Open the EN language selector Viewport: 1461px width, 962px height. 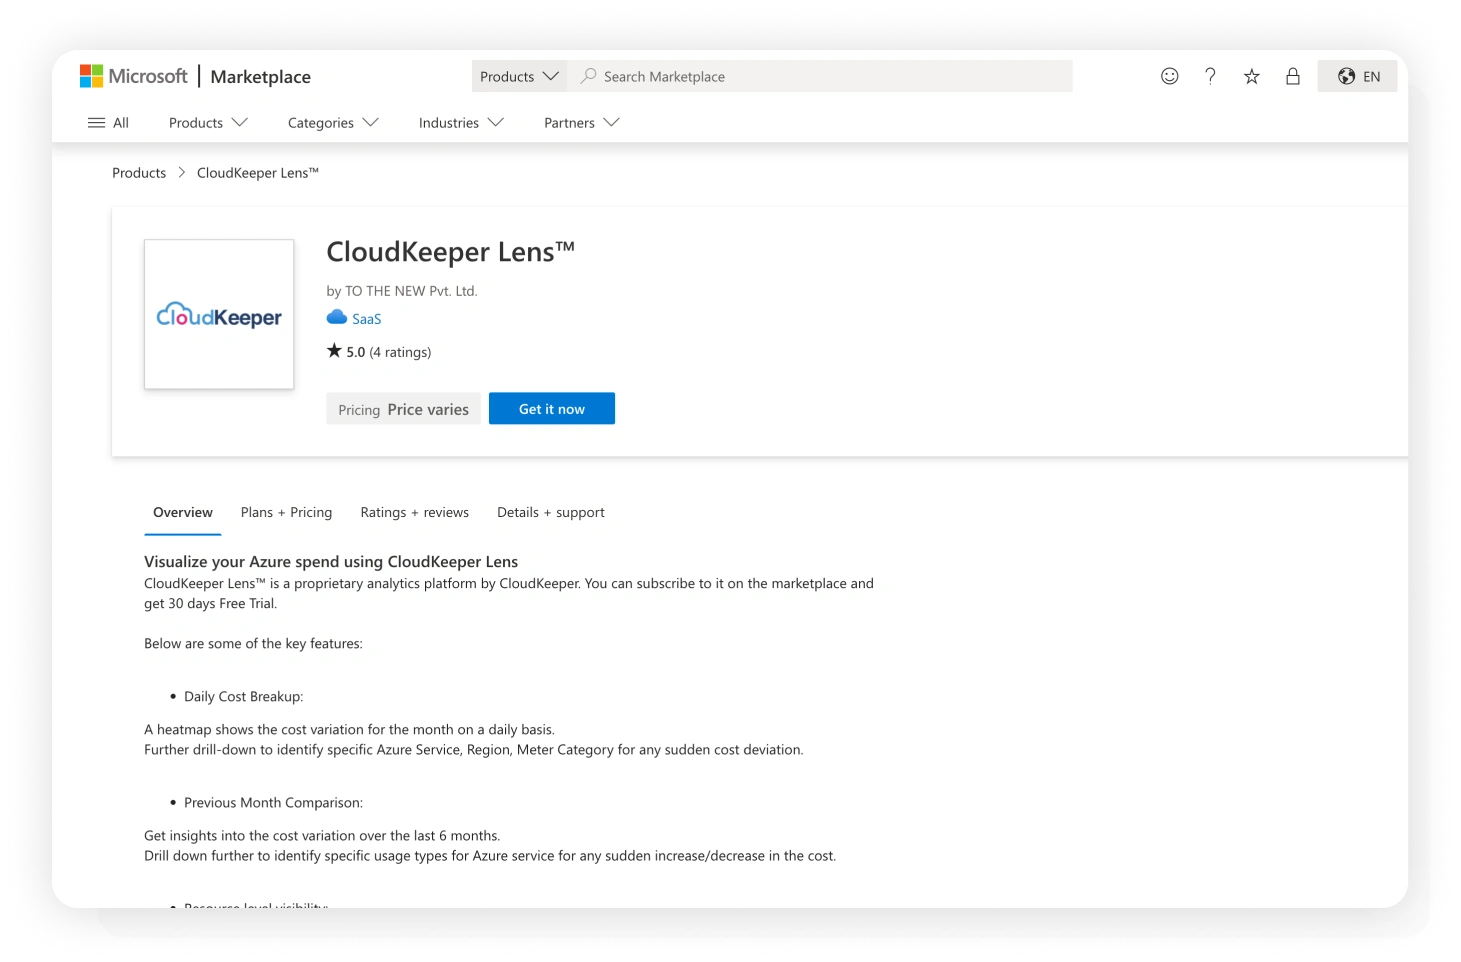[1357, 76]
